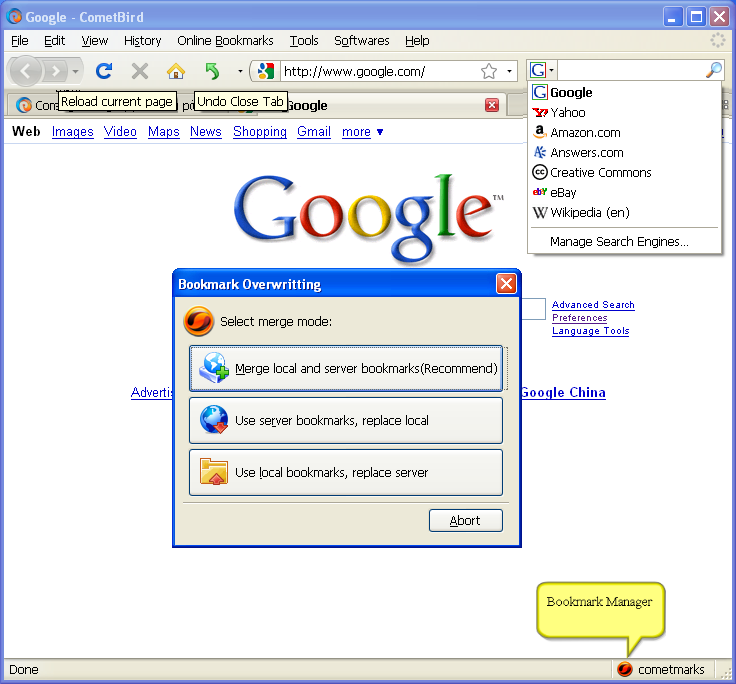The width and height of the screenshot is (736, 684).
Task: Select Google from the search engine list
Action: click(624, 92)
